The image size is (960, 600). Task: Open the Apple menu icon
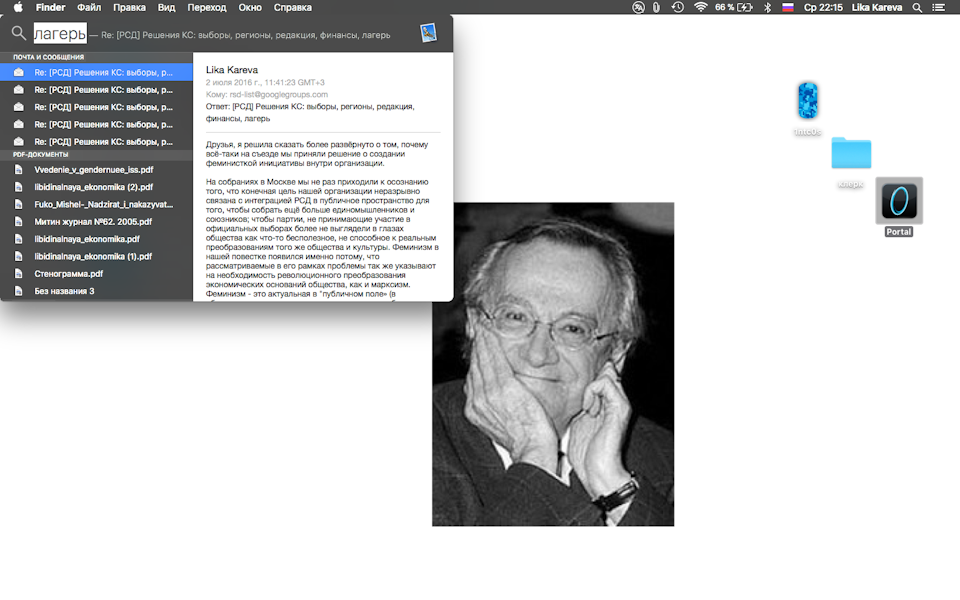point(18,7)
